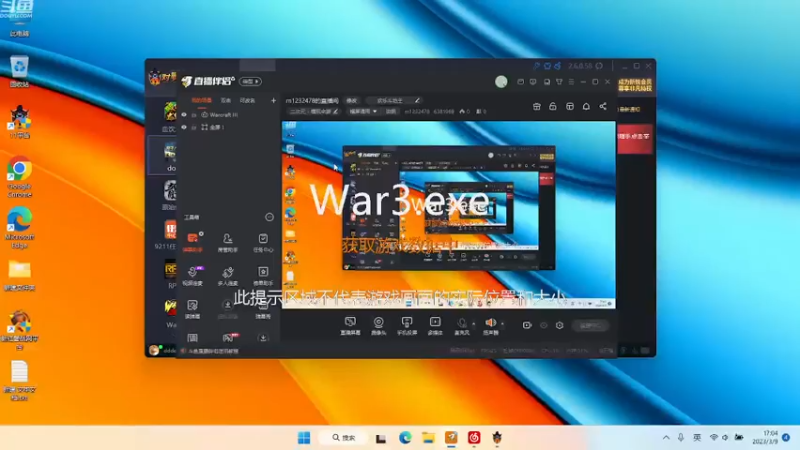
Task: Open notifications bell icon above the preview
Action: click(x=586, y=106)
